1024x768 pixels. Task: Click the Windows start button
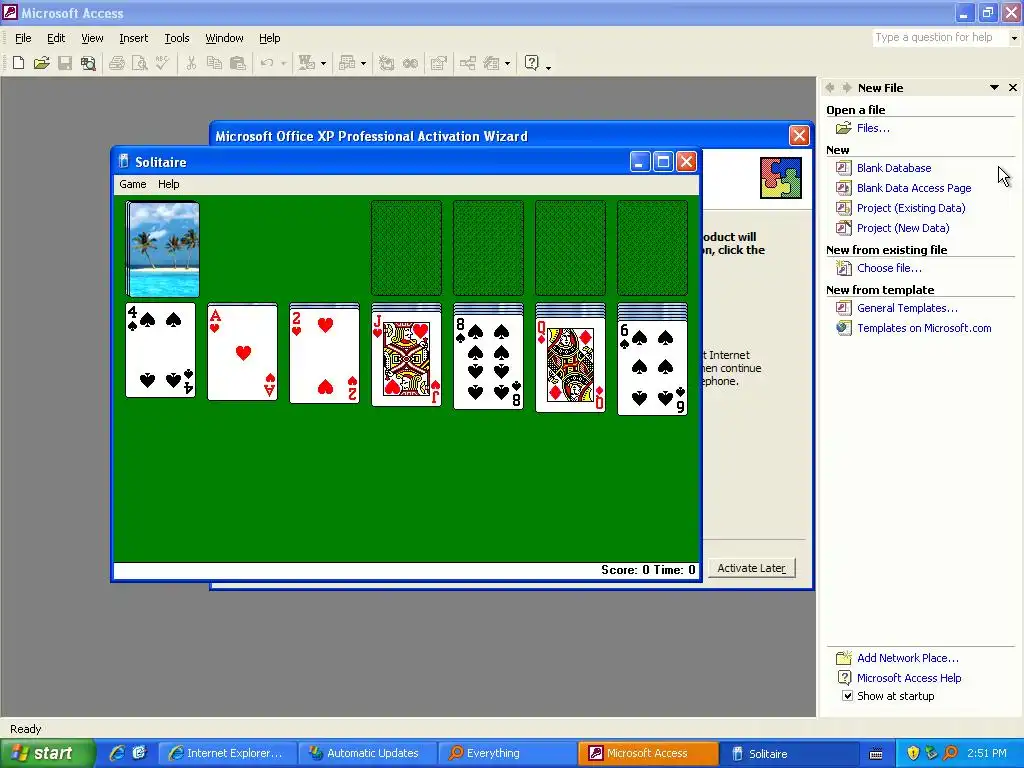46,753
